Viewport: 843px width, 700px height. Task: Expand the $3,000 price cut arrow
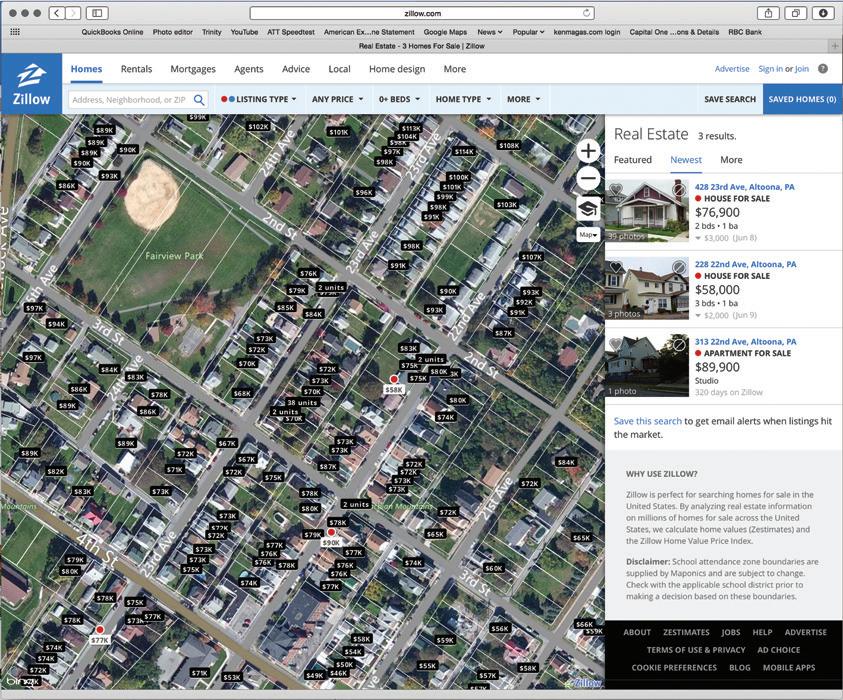[x=698, y=238]
